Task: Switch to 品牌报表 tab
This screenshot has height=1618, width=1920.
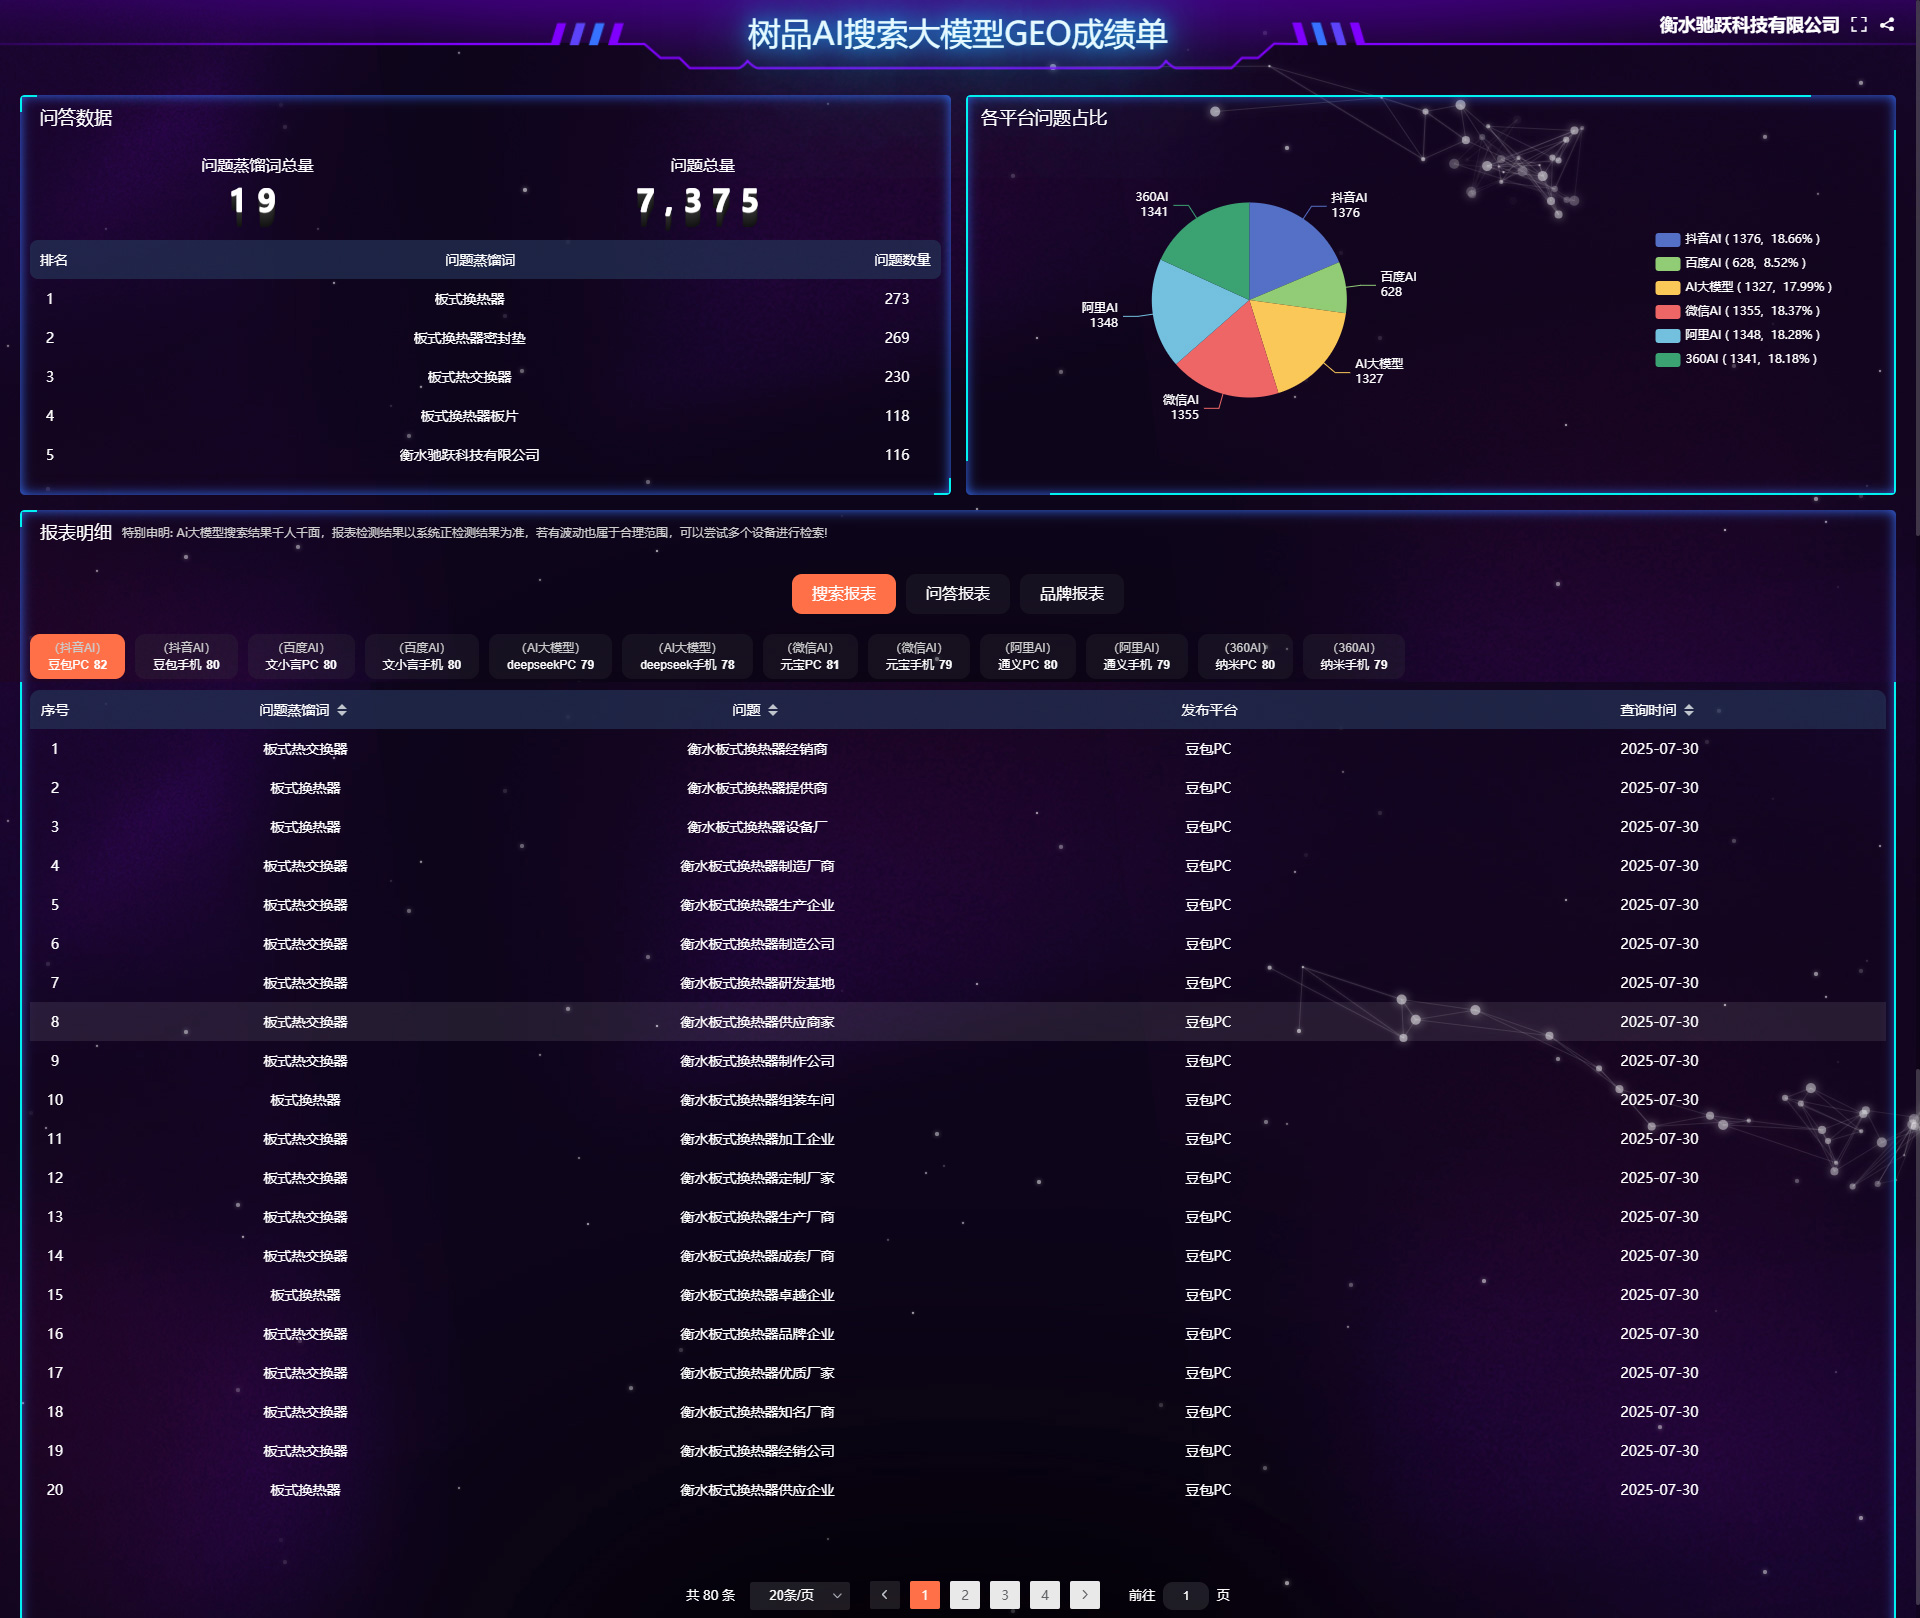Action: pyautogui.click(x=1071, y=594)
